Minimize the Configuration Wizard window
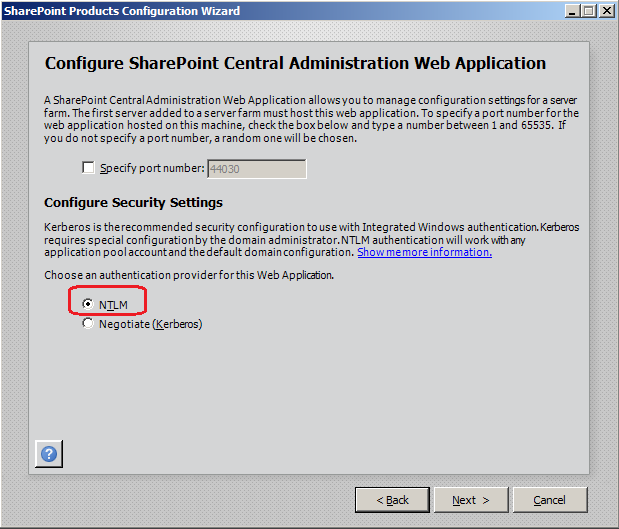The width and height of the screenshot is (619, 529). pyautogui.click(x=572, y=11)
